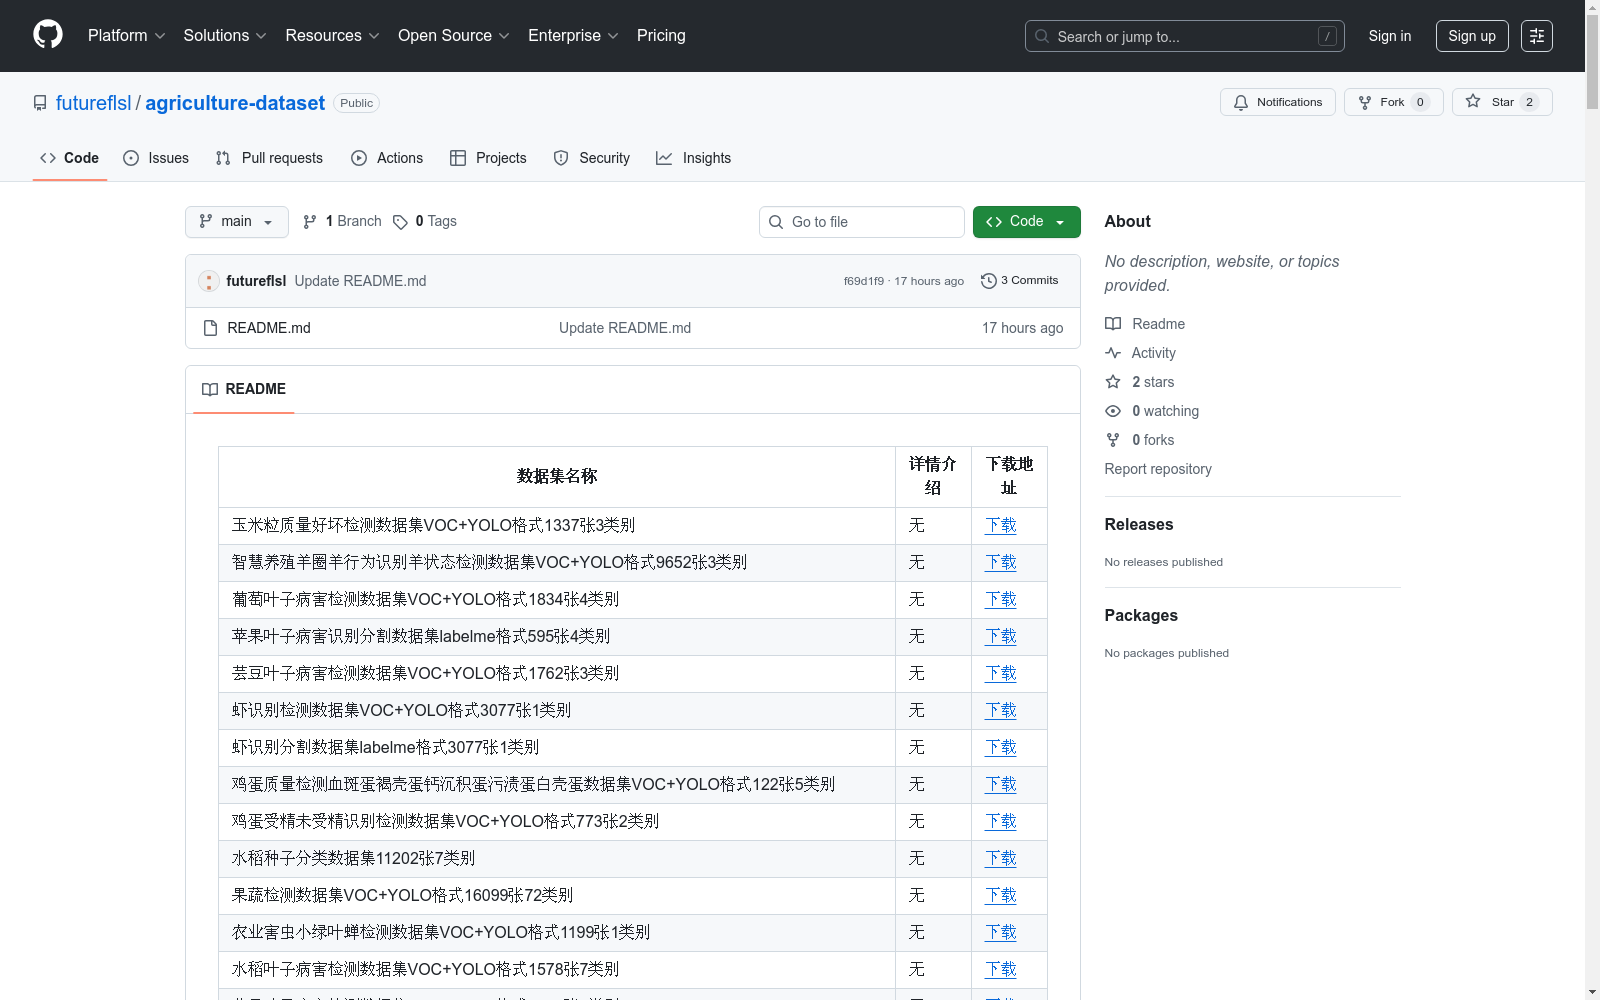This screenshot has height=1000, width=1600.
Task: Download the 虾识别检测数据集 VOC+YOLO dataset
Action: tap(1001, 710)
